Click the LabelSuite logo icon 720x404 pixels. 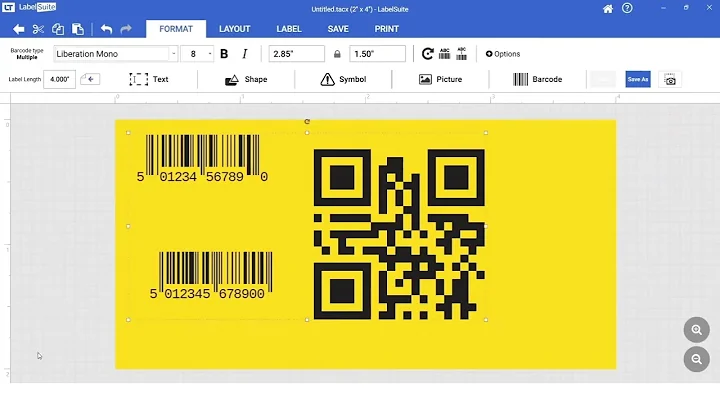pyautogui.click(x=8, y=7)
